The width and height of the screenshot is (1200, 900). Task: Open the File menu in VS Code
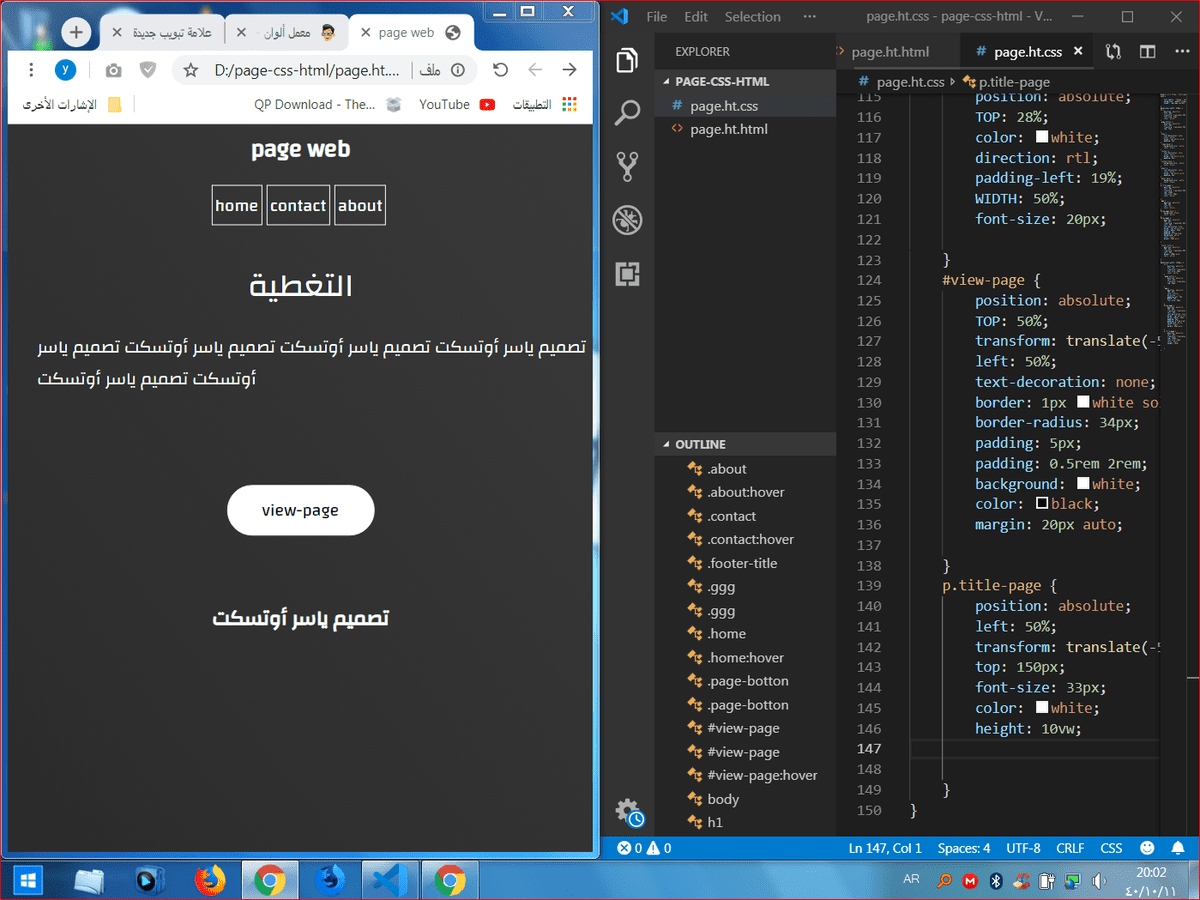coord(657,17)
